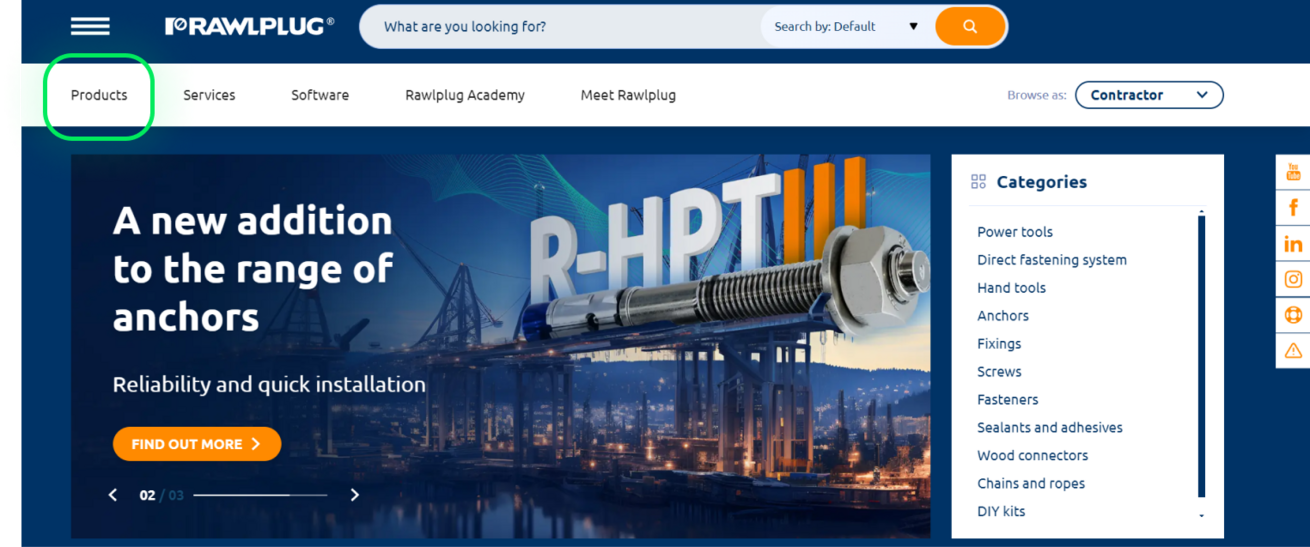Click the lifebuoy support icon
1310x547 pixels.
click(x=1293, y=315)
